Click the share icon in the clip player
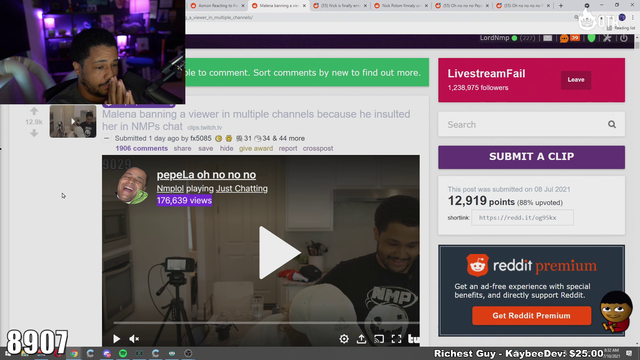The image size is (640, 360). tap(362, 339)
